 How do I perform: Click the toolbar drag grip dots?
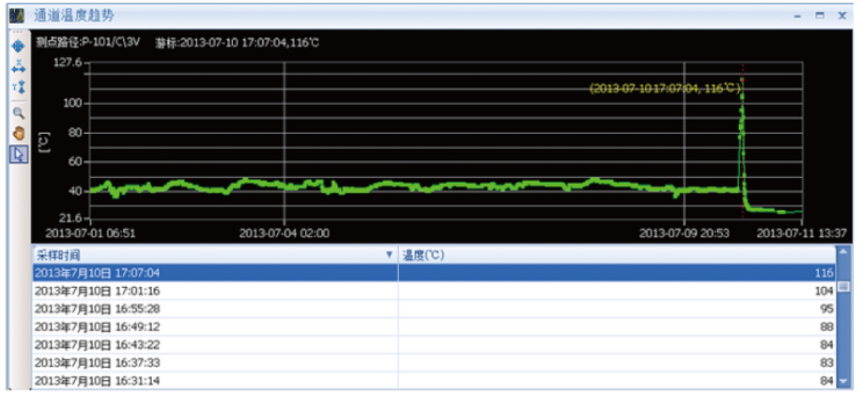point(19,33)
